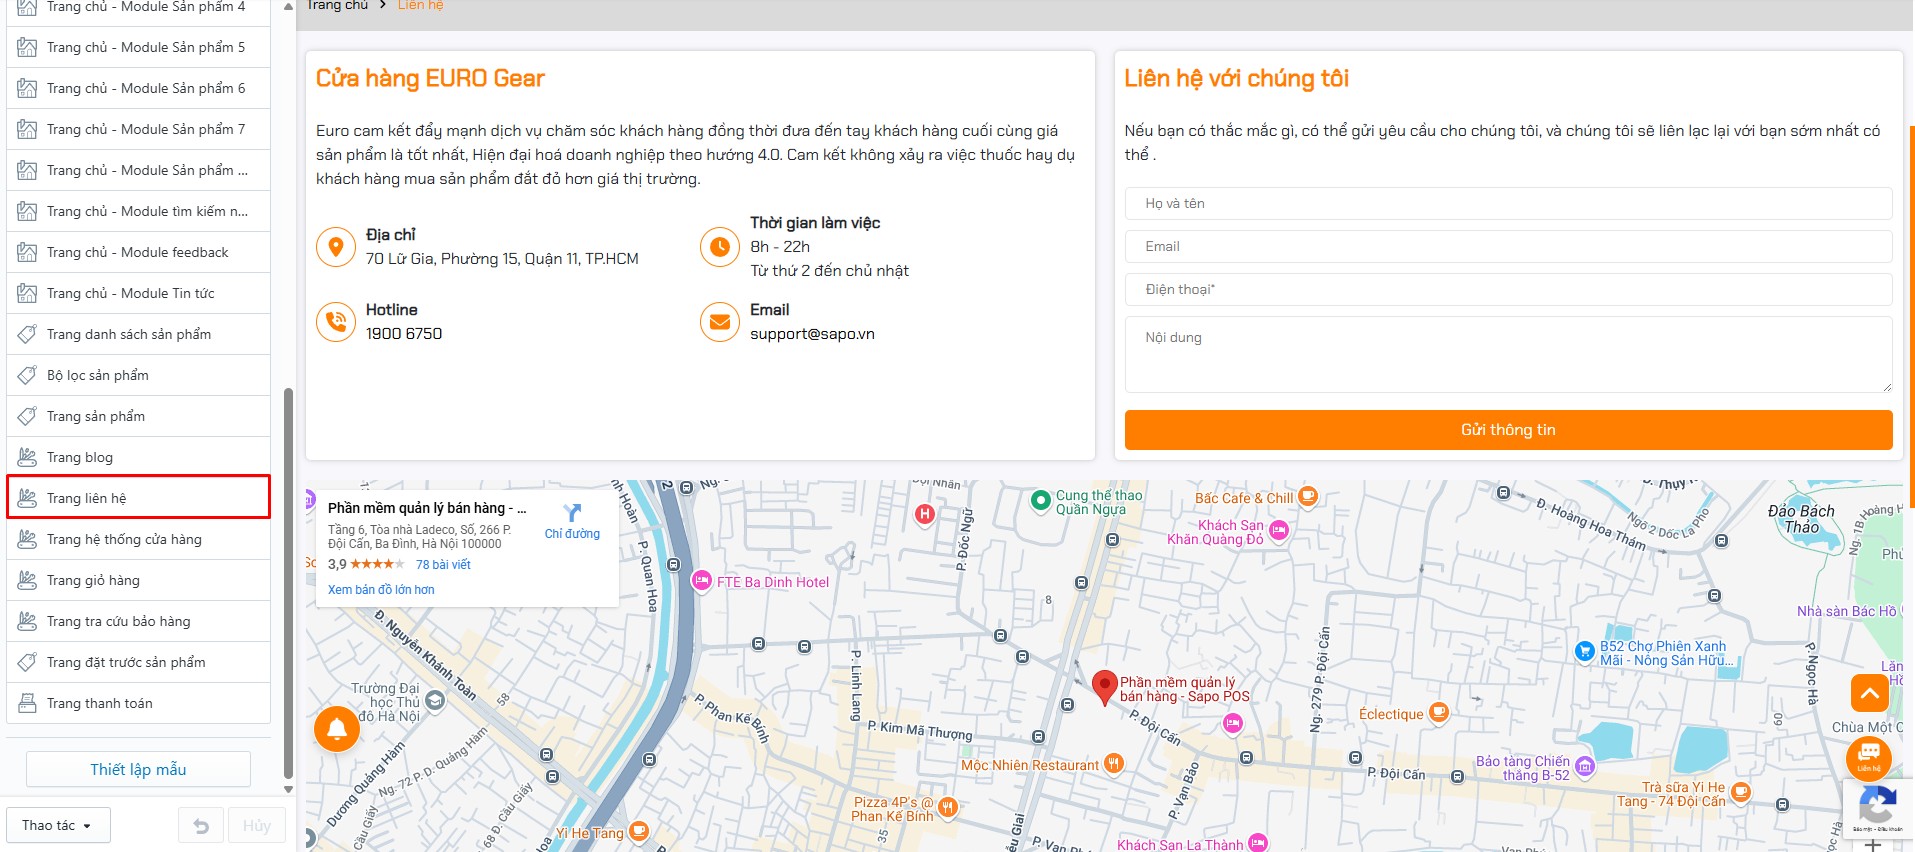Click the orange notification bell button
Image resolution: width=1915 pixels, height=852 pixels.
tap(337, 729)
